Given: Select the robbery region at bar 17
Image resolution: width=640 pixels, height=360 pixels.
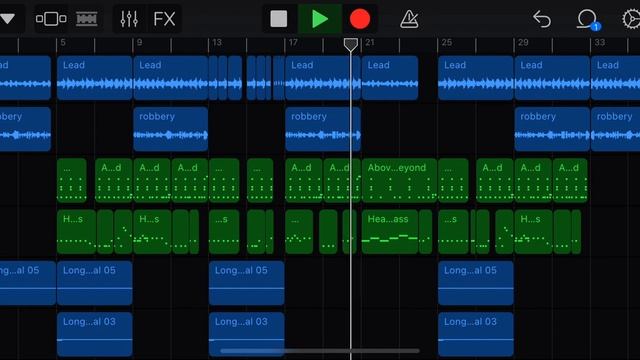Looking at the screenshot, I should click(323, 129).
